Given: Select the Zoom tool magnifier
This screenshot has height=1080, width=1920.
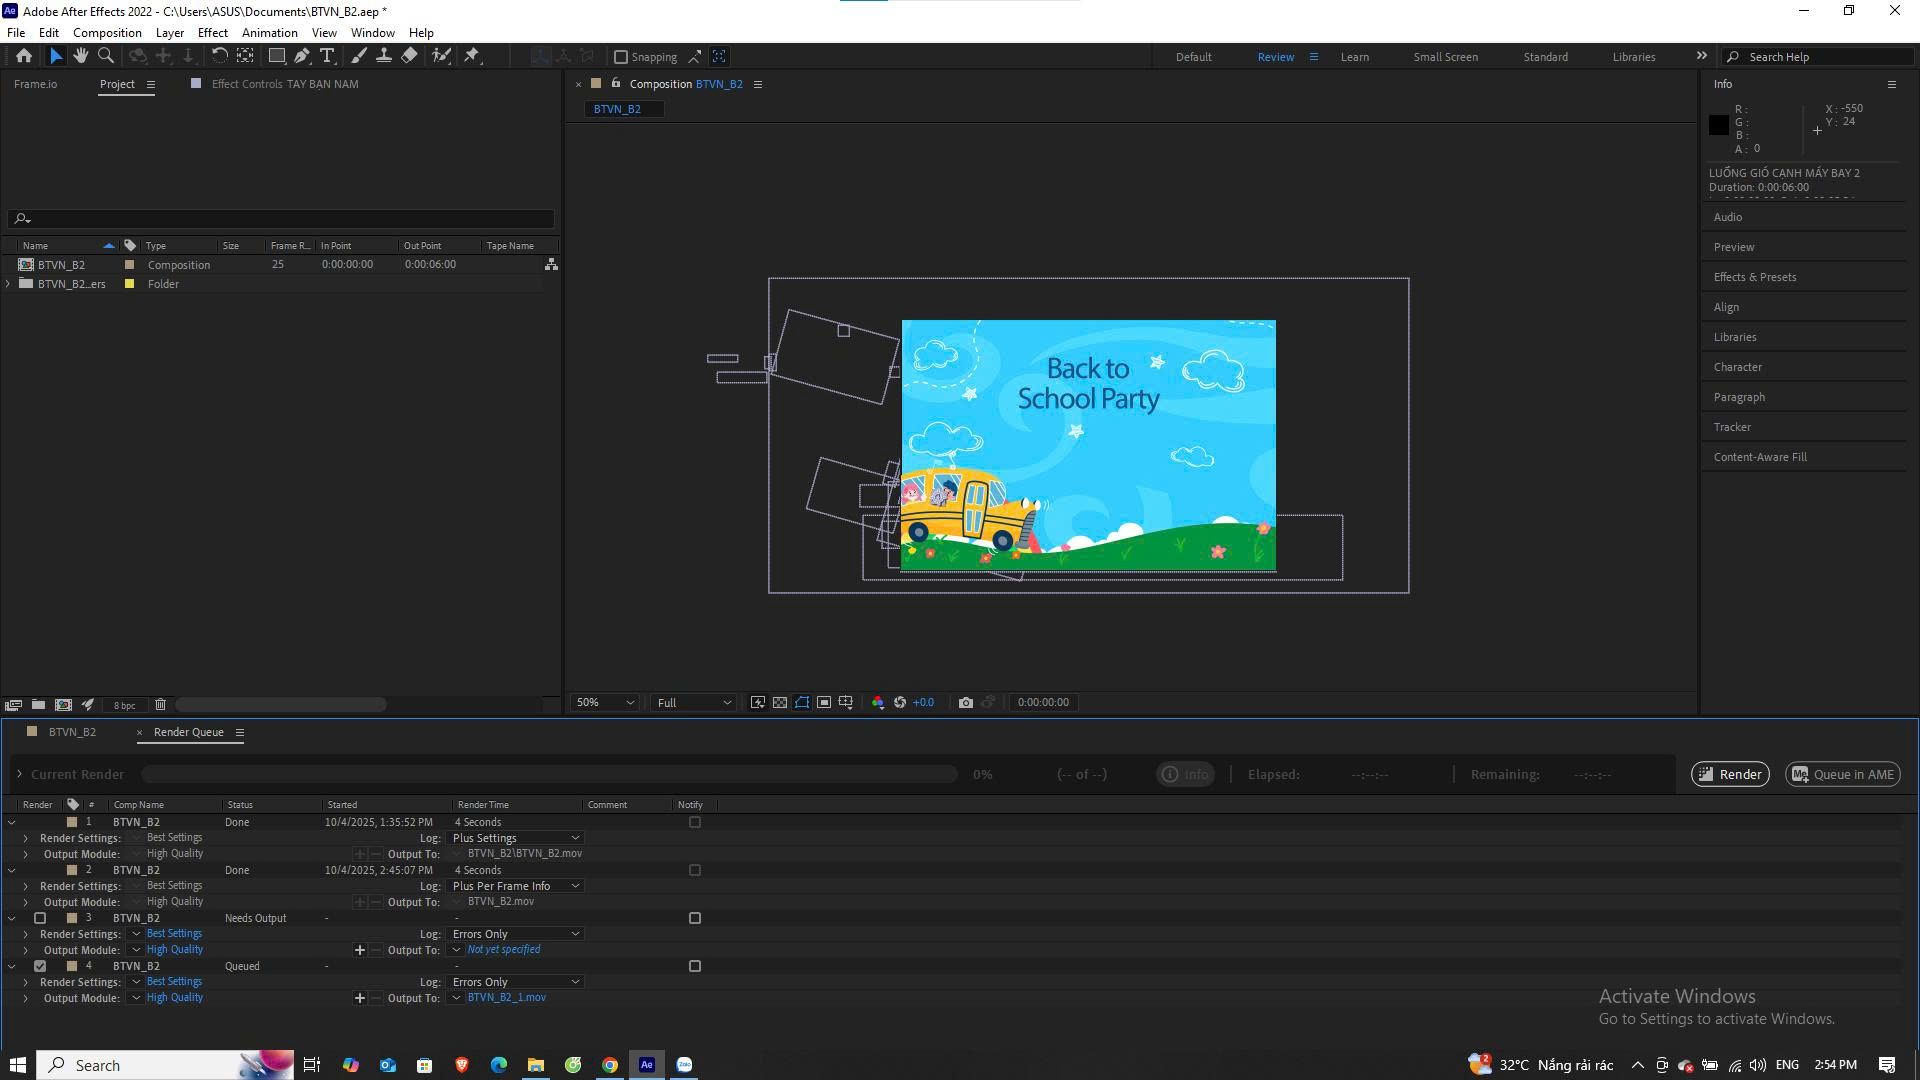Looking at the screenshot, I should point(106,57).
